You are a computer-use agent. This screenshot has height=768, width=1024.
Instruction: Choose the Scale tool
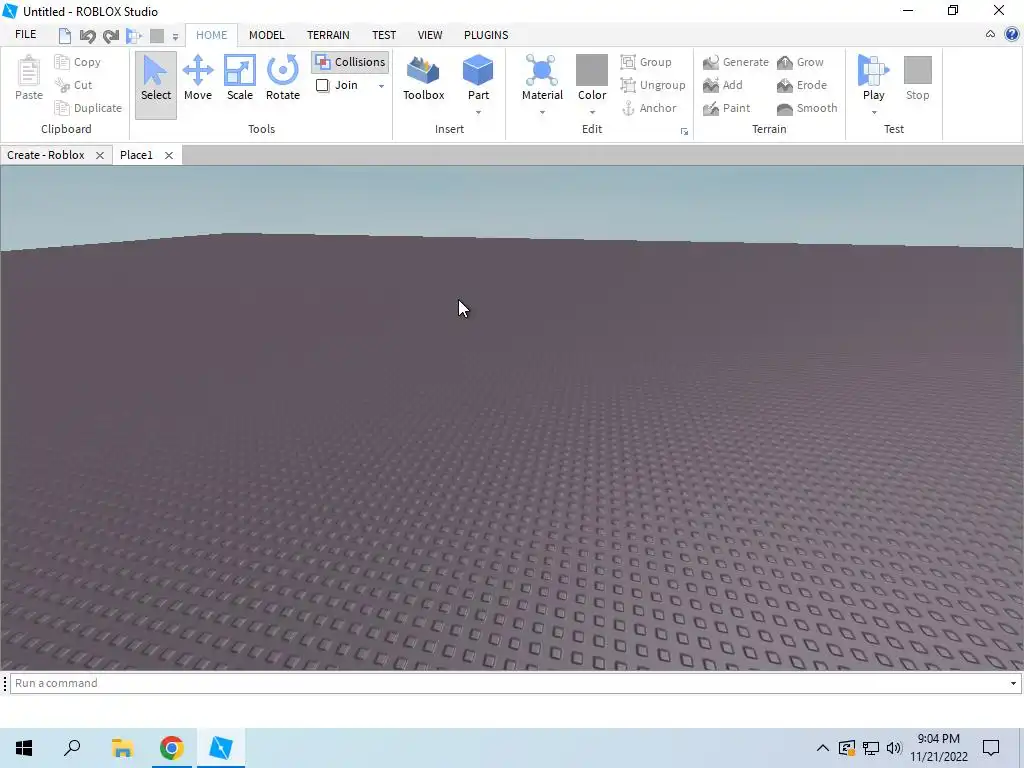coord(240,80)
